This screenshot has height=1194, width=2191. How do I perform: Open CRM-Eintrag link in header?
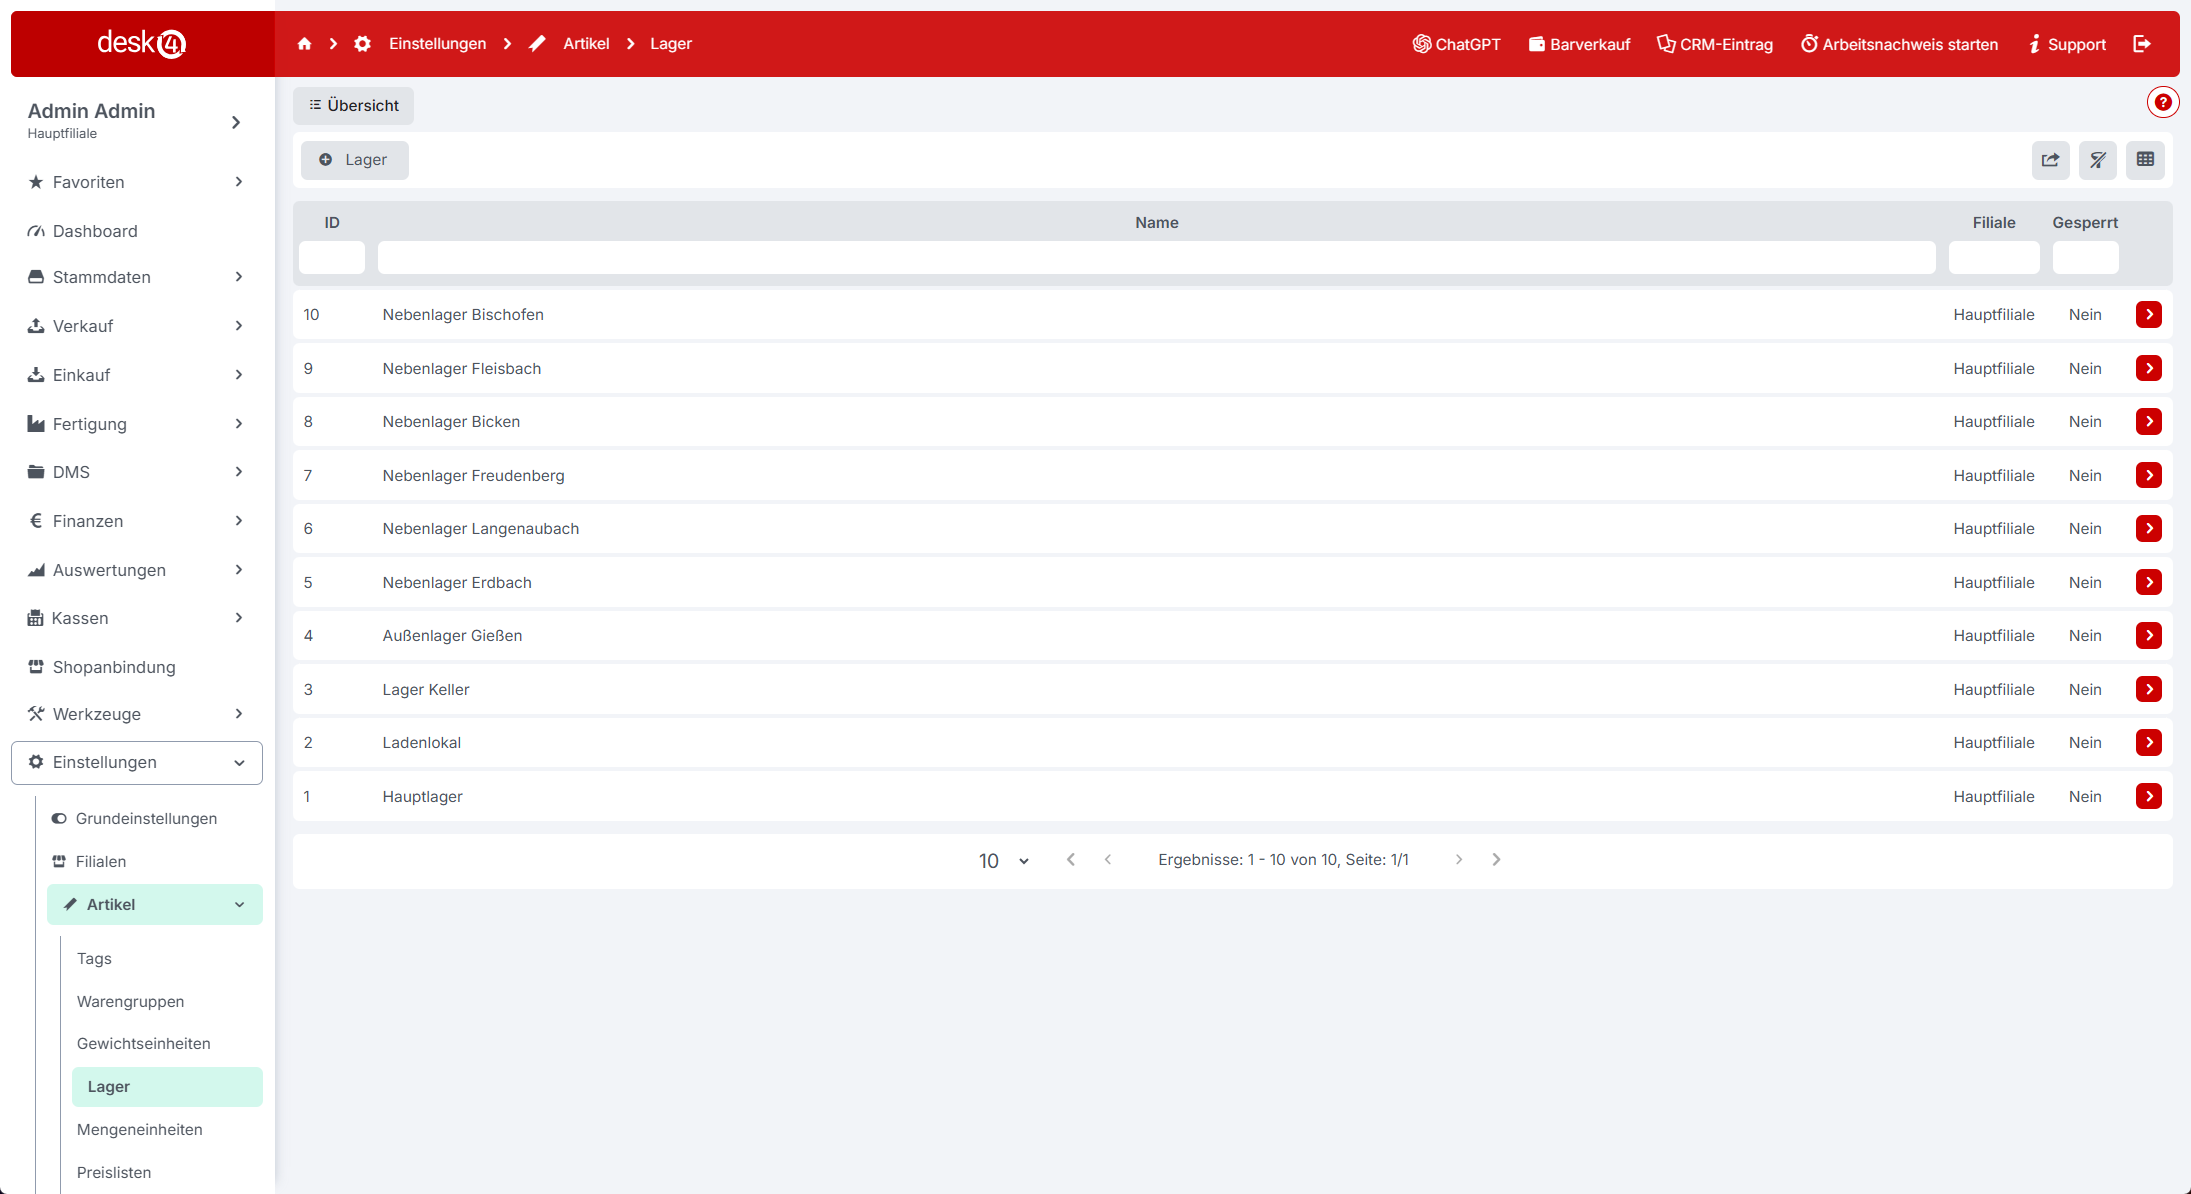tap(1714, 44)
